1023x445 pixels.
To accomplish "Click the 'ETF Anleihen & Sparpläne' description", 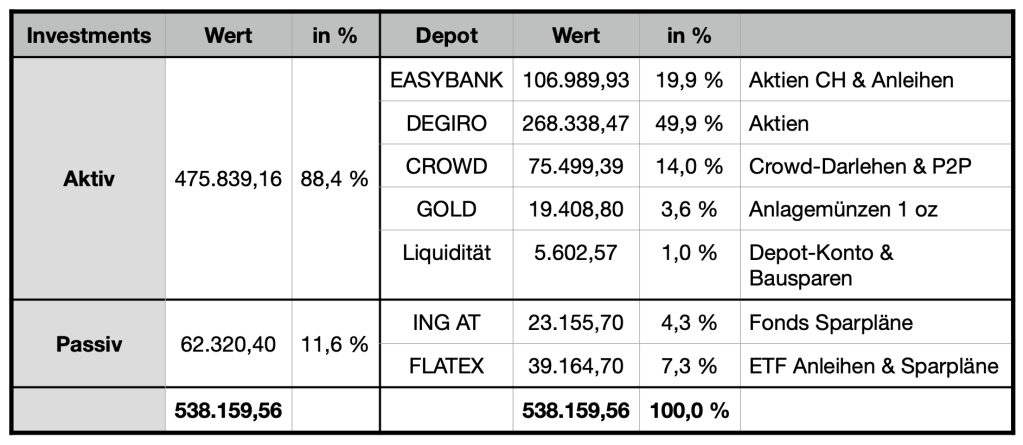I will click(873, 367).
